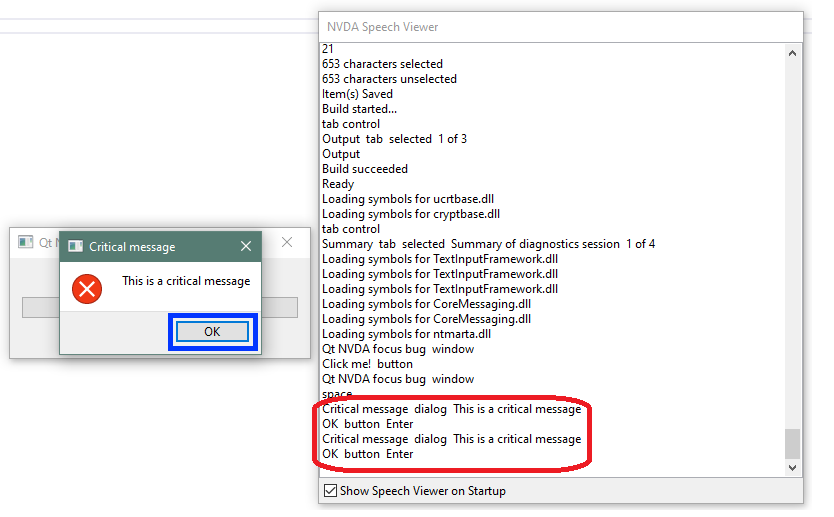834x517 pixels.
Task: Select the "Item(s) Saved" log entry
Action: point(357,94)
